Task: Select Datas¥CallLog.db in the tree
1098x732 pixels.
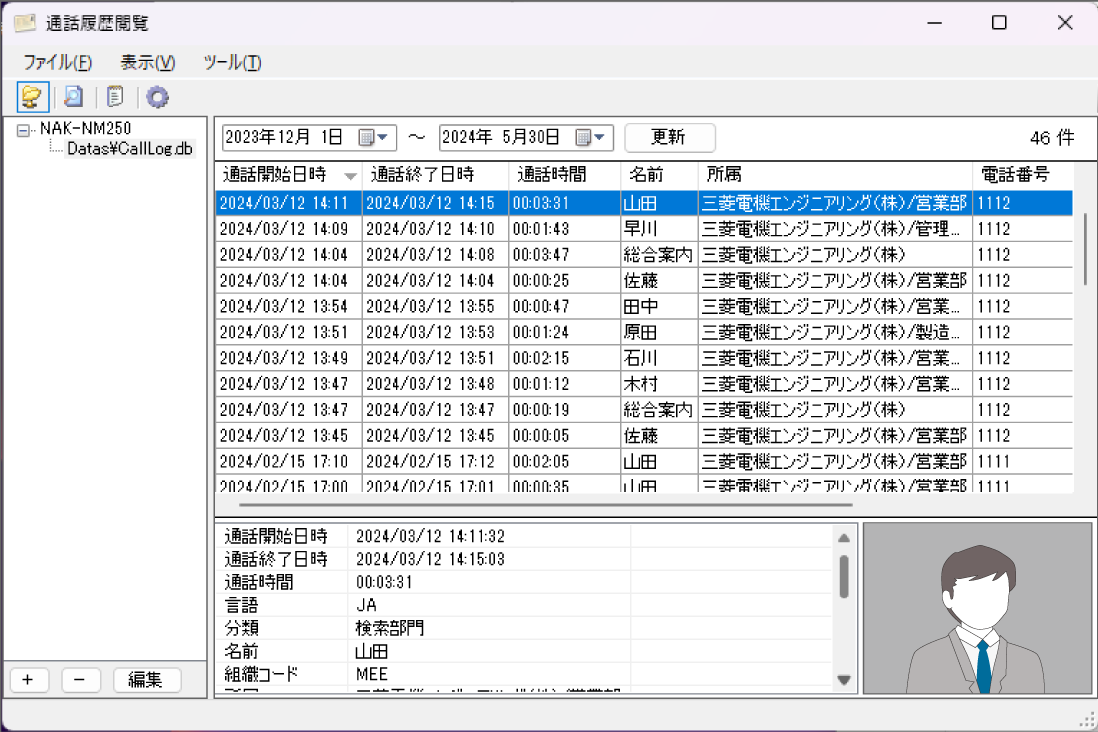Action: coord(129,149)
